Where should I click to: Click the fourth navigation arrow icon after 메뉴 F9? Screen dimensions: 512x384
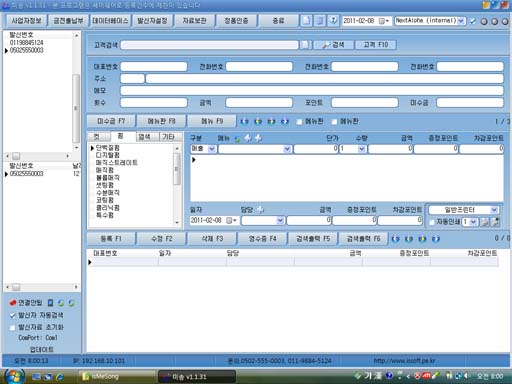point(285,121)
